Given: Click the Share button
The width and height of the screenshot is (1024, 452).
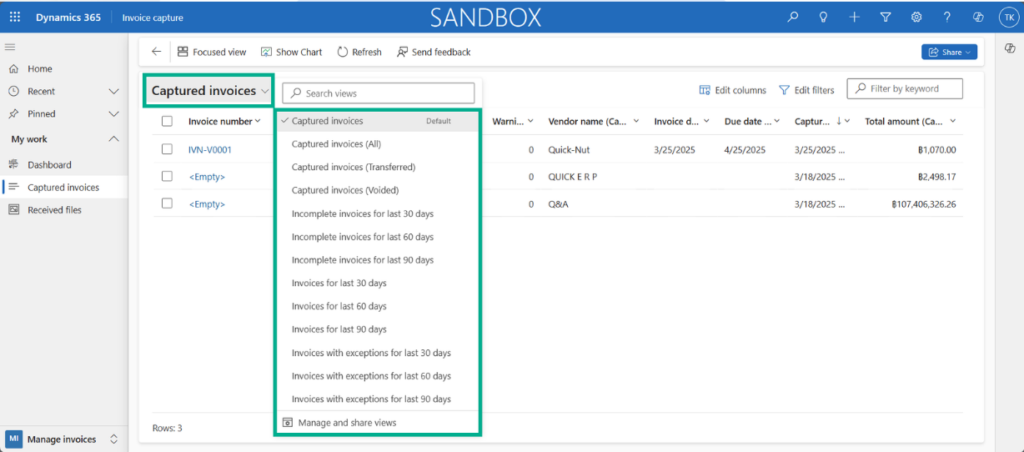Looking at the screenshot, I should click(949, 52).
